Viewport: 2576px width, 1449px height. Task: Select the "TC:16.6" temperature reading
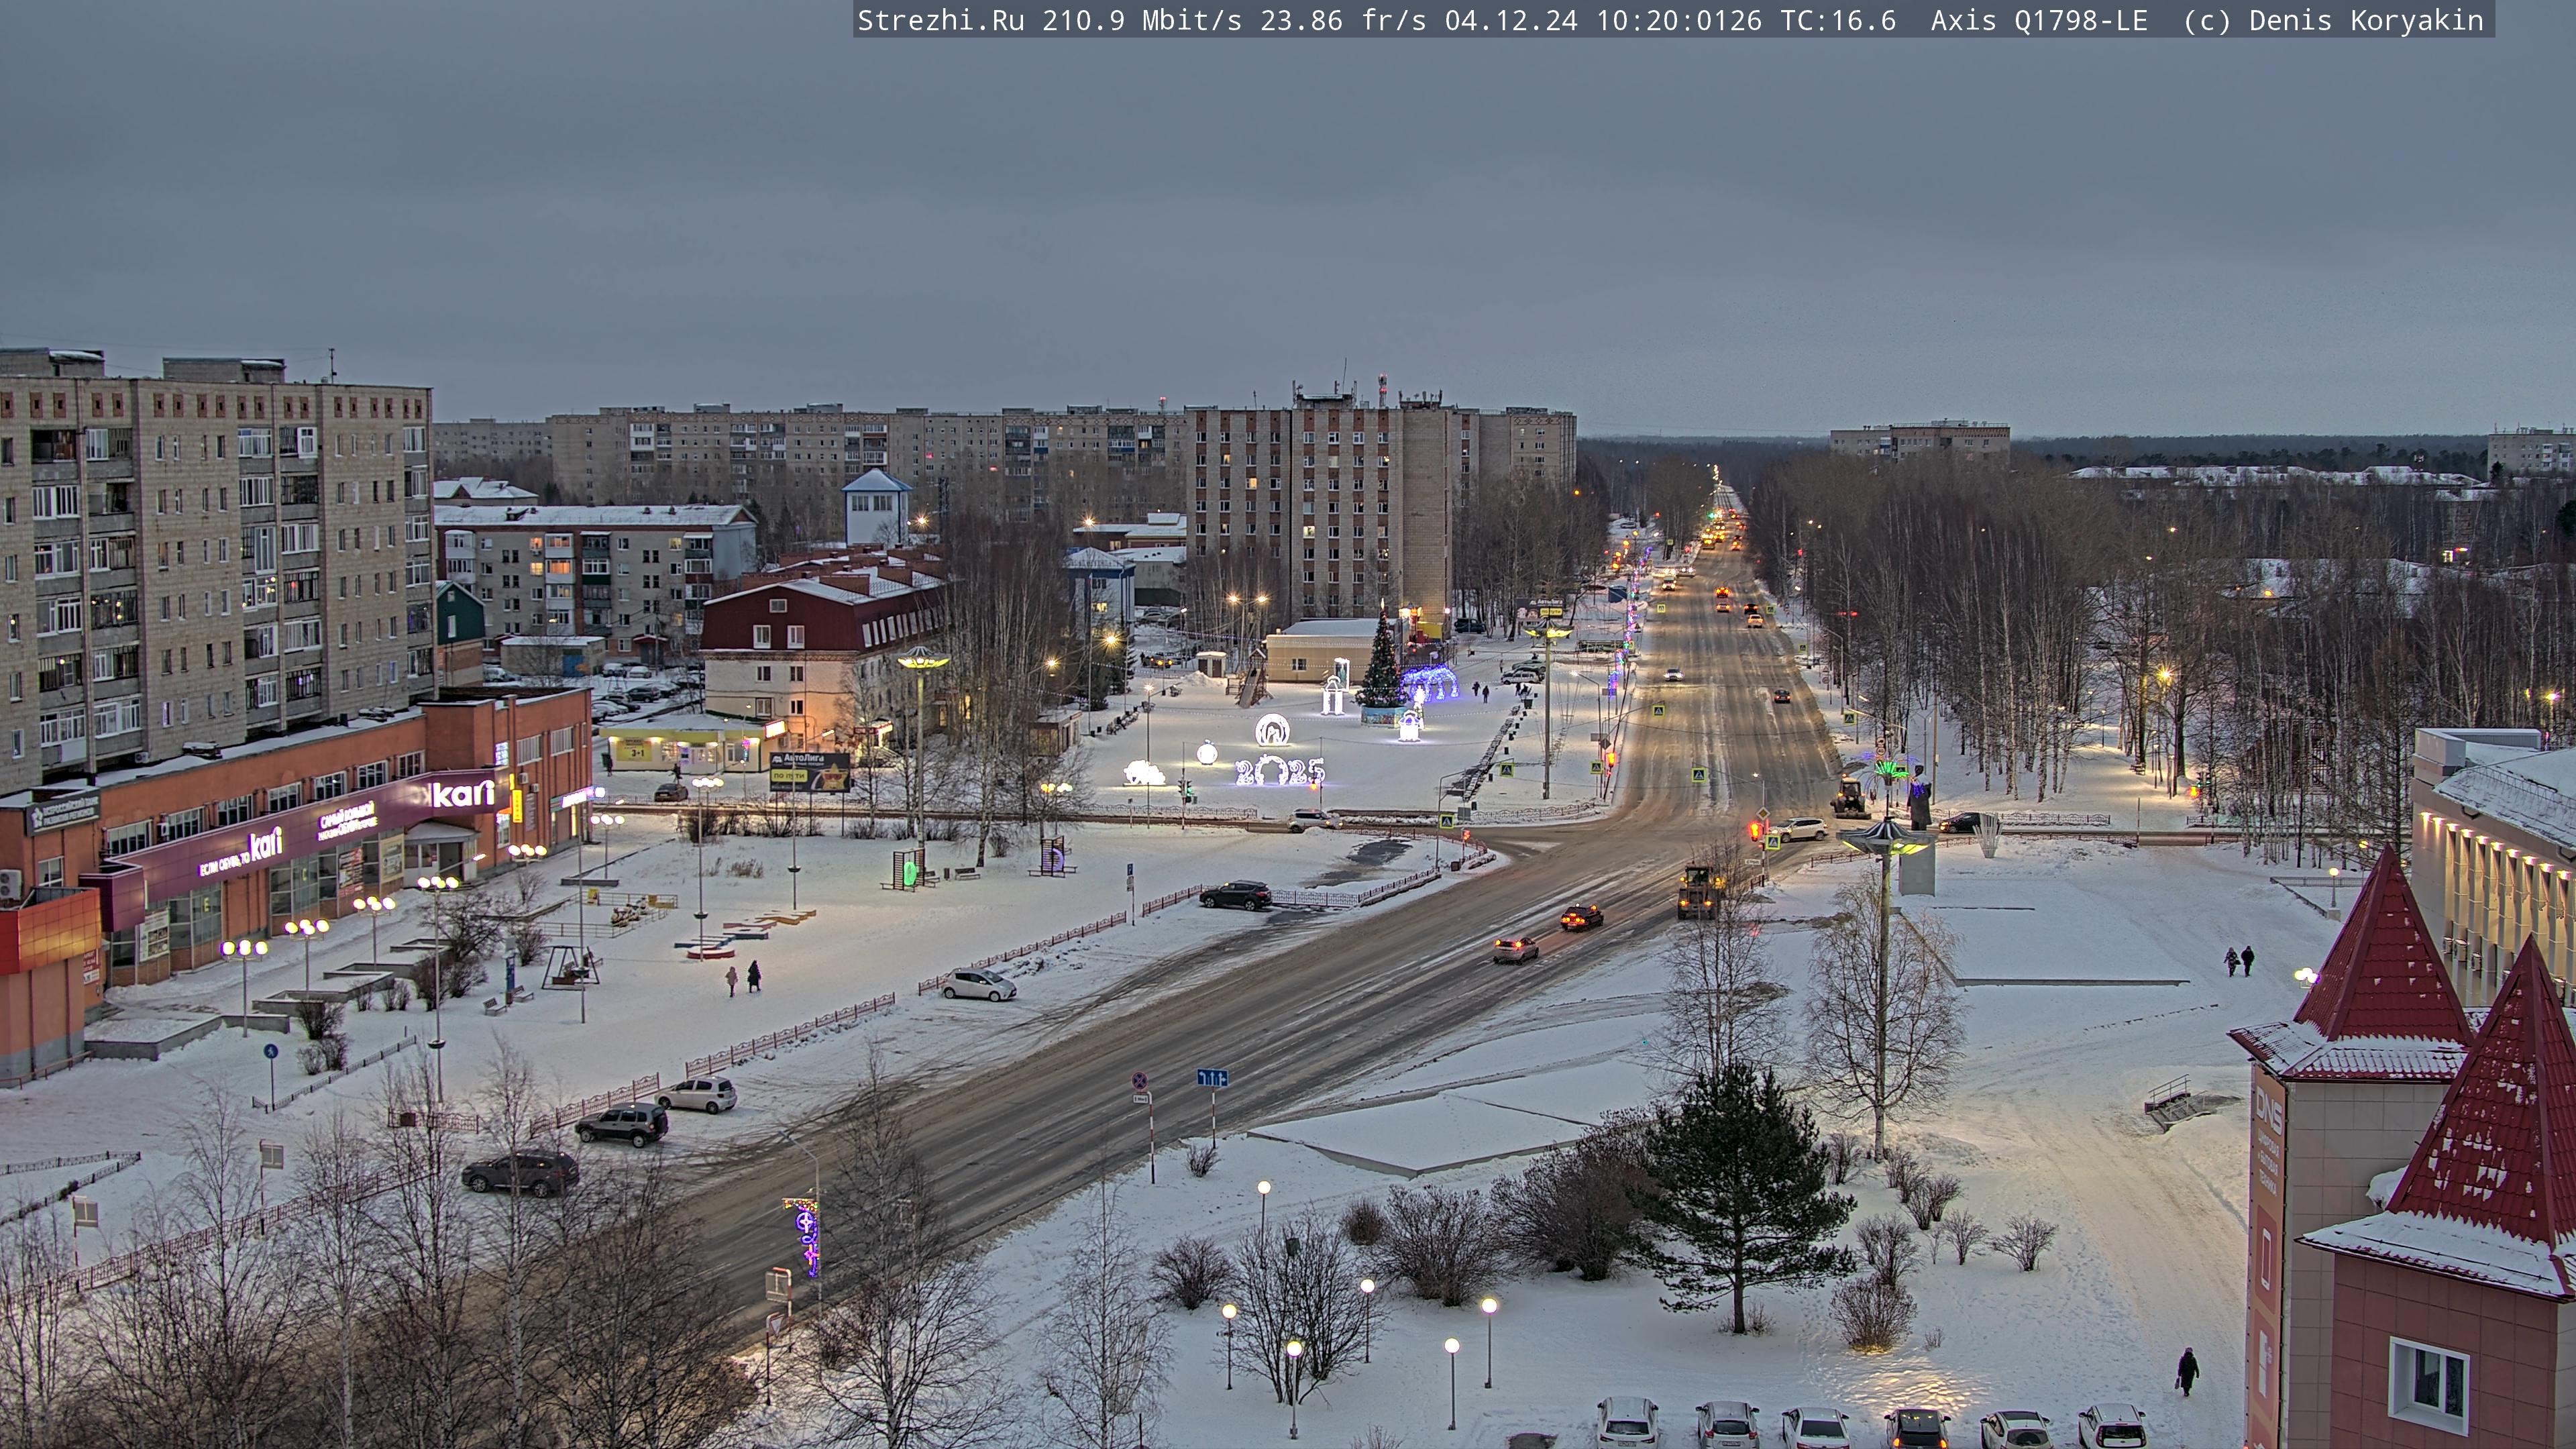(x=1838, y=21)
